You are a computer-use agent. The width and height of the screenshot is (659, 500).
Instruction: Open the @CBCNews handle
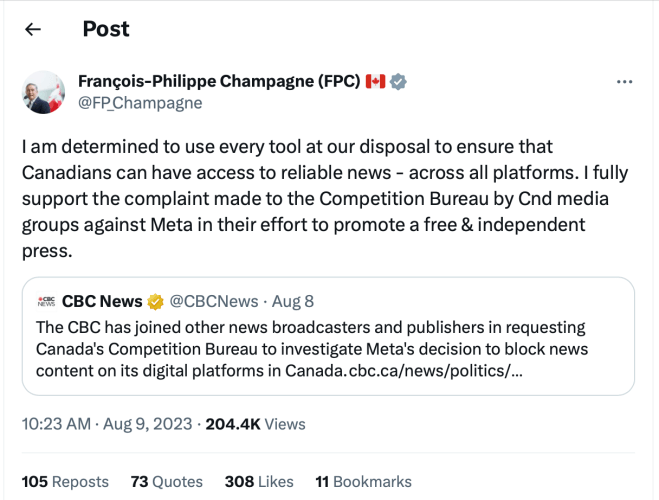(212, 300)
